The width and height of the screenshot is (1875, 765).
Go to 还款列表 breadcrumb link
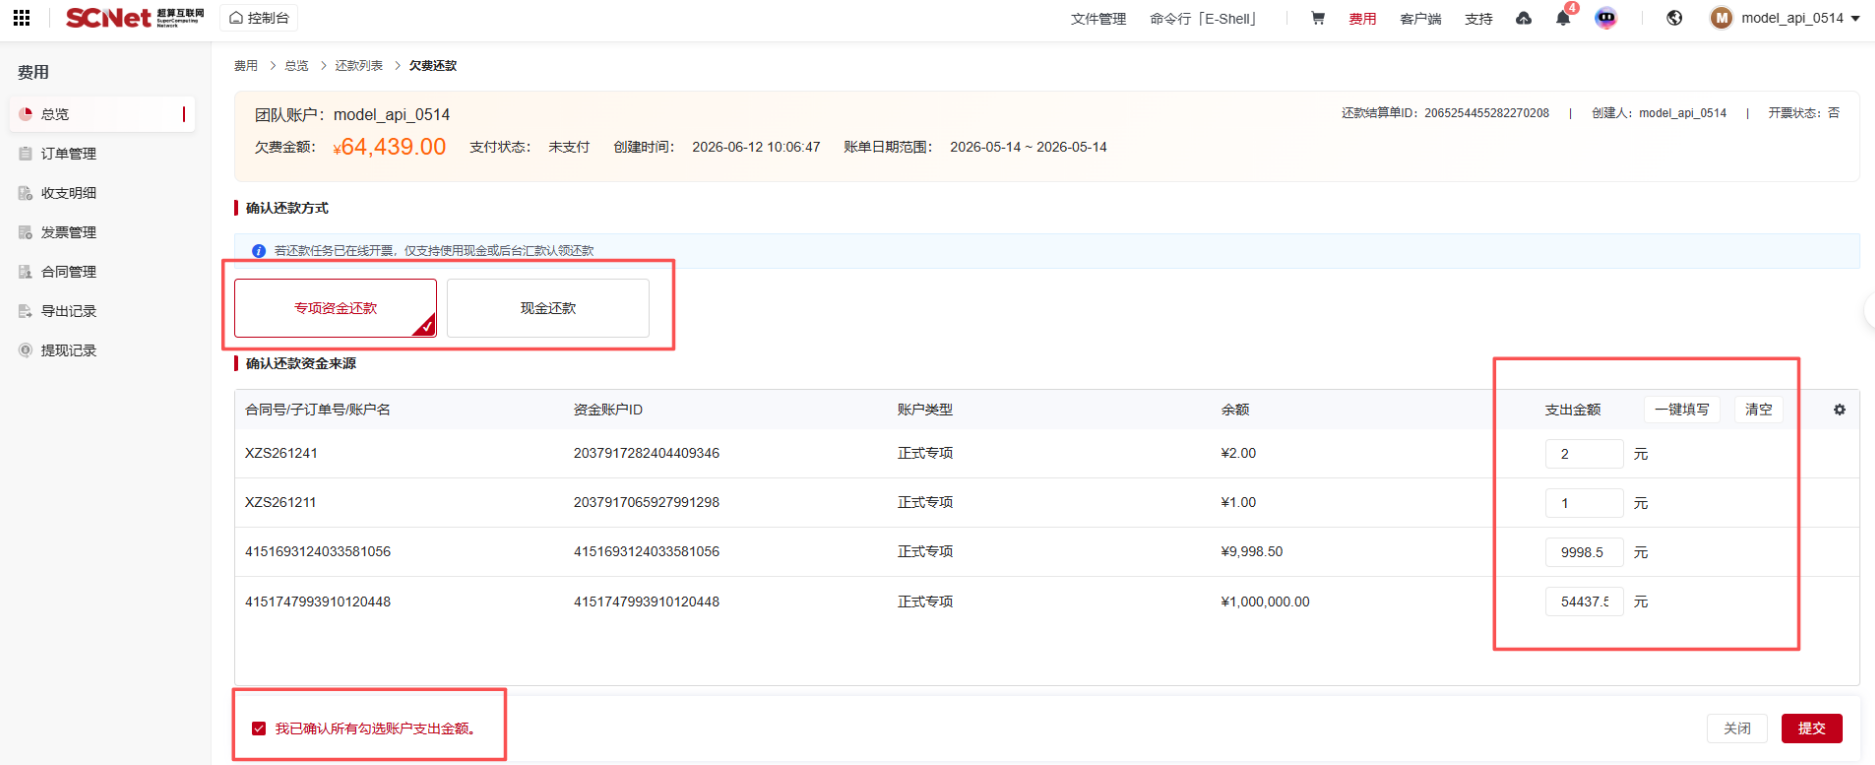359,66
